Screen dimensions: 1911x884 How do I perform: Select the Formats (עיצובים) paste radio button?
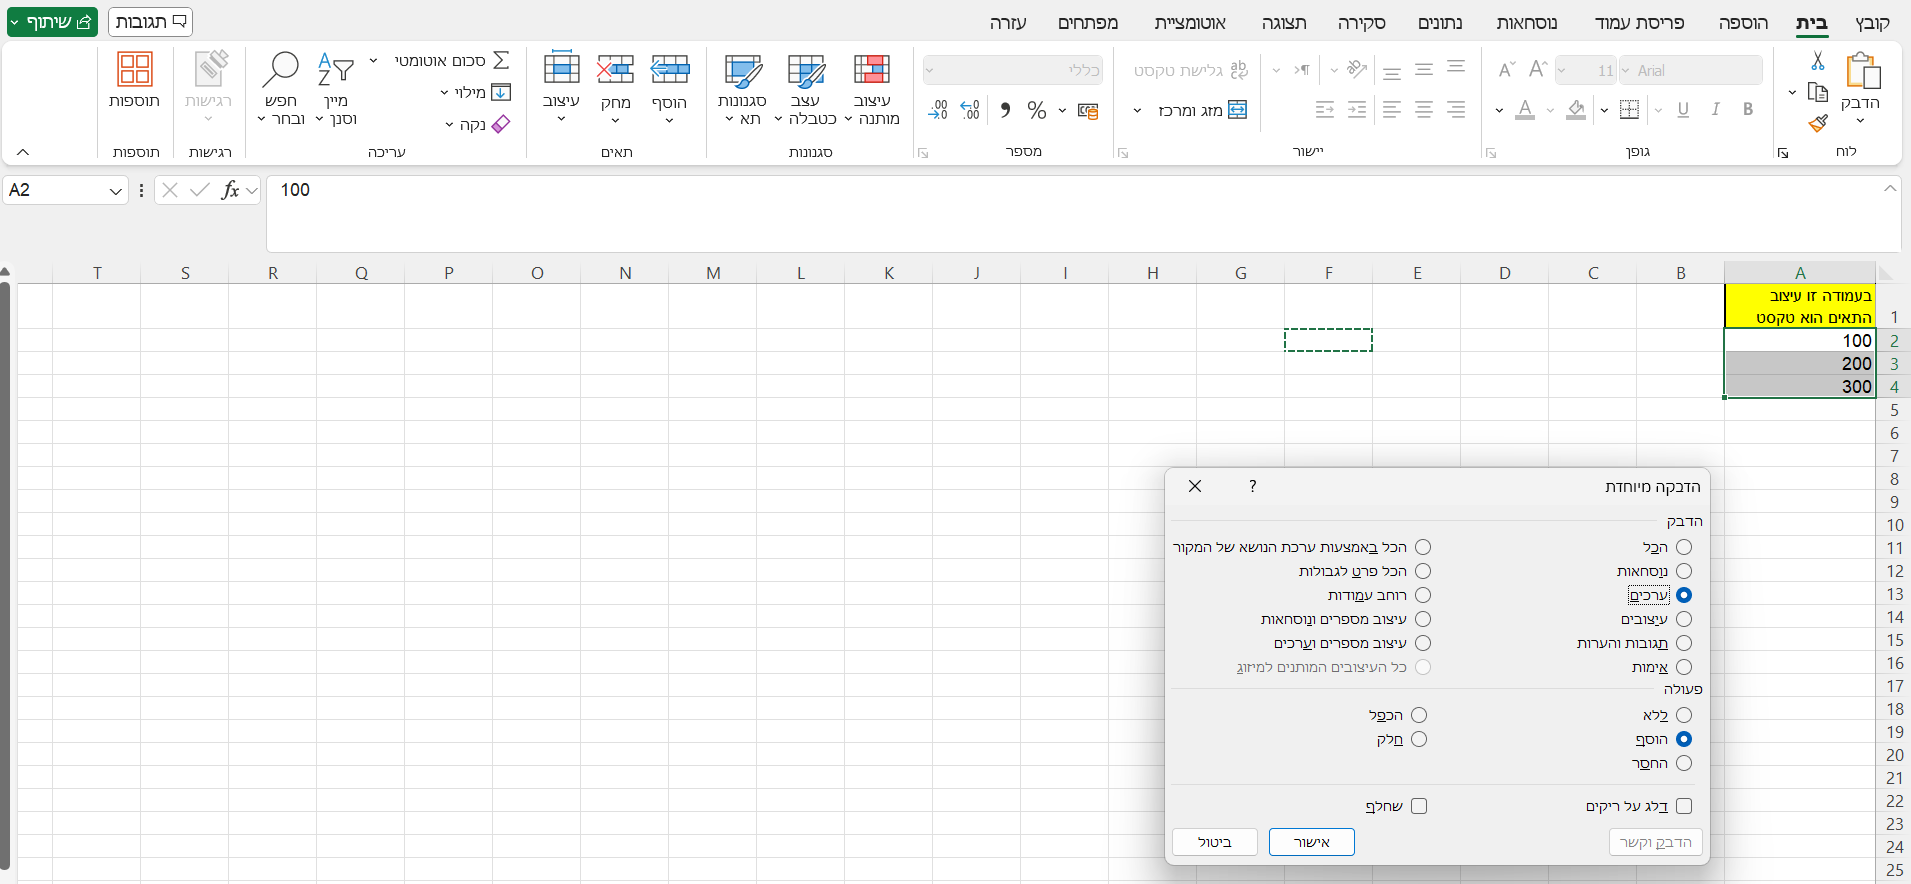click(x=1684, y=619)
